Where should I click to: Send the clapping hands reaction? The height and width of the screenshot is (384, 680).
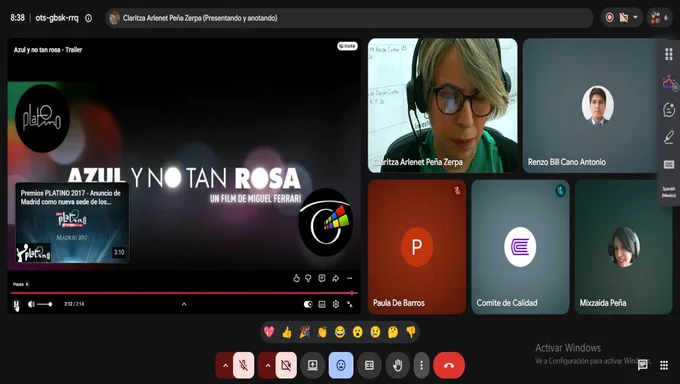(322, 332)
